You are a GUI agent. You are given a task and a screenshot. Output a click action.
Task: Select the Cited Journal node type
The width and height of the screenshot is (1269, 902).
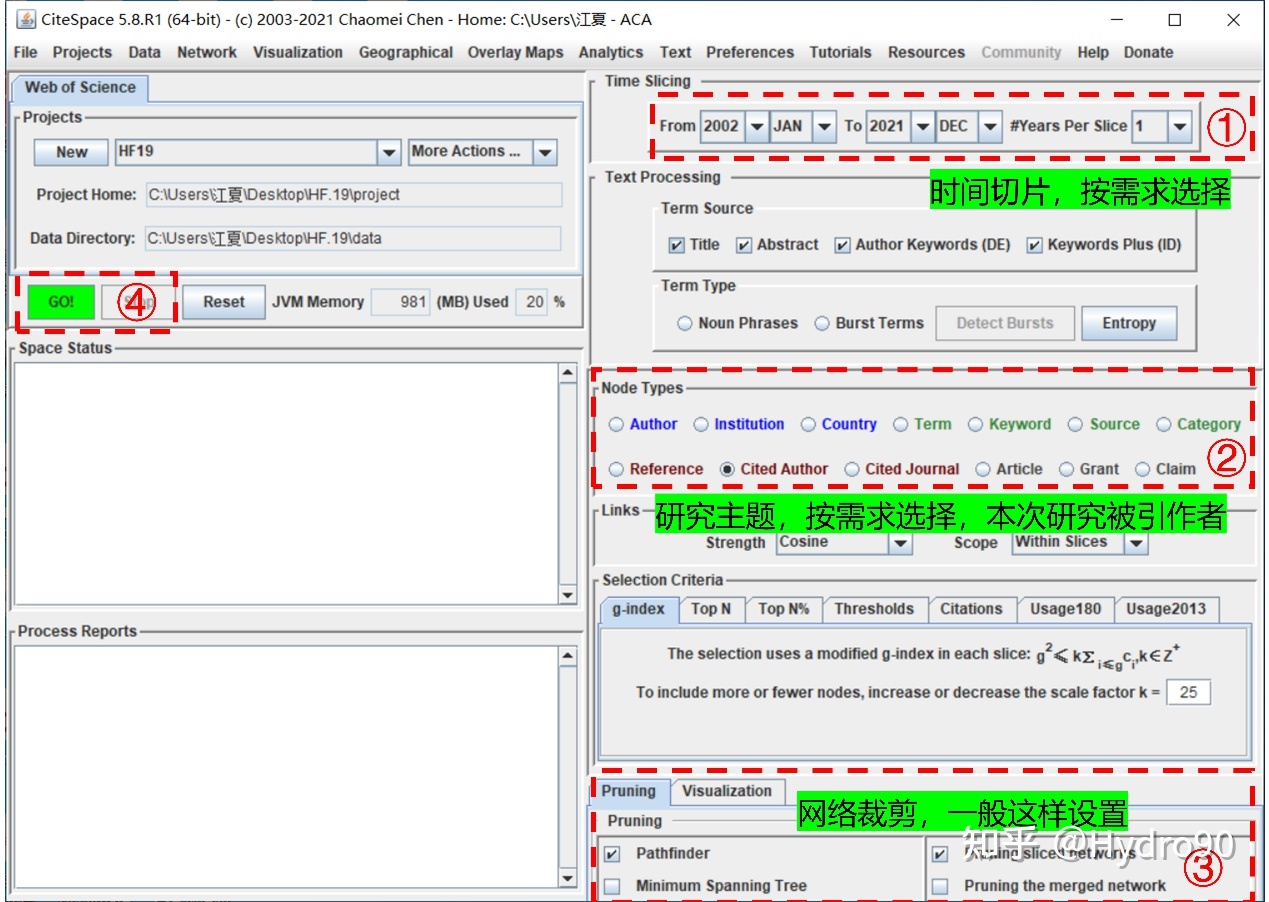point(852,469)
